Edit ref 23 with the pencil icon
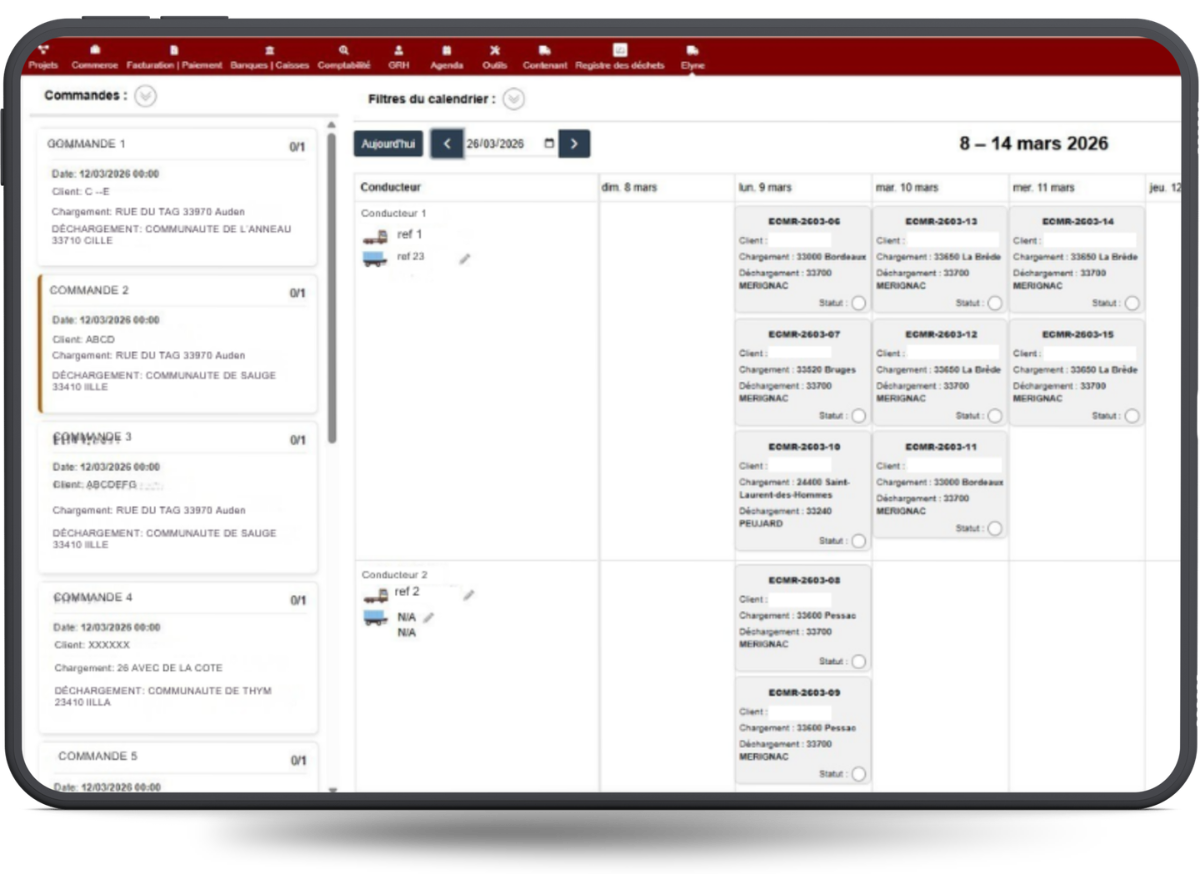 [x=464, y=259]
